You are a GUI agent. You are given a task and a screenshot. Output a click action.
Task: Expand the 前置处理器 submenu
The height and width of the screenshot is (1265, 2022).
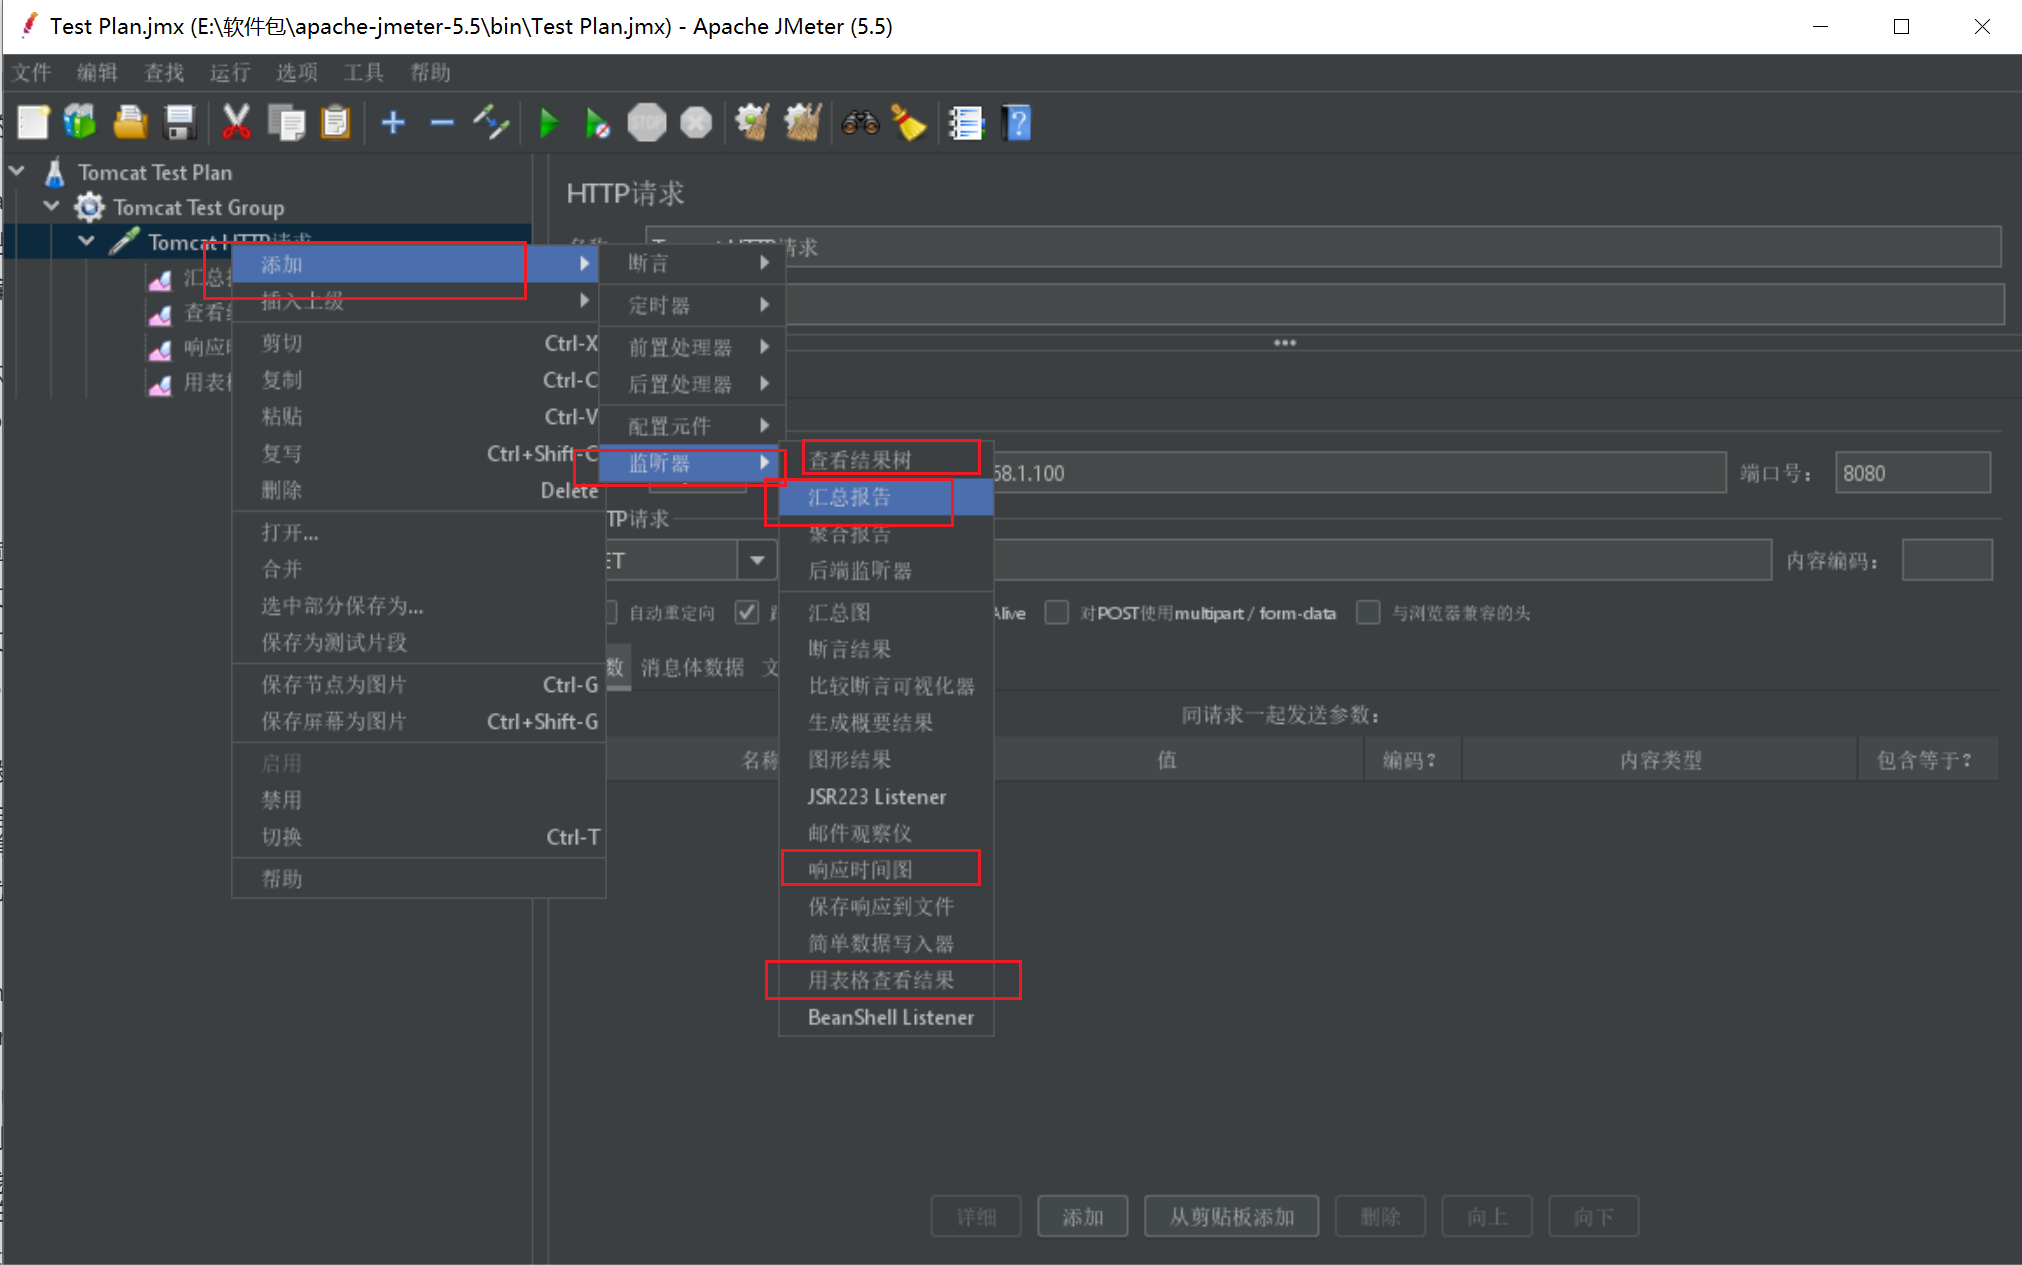pos(692,347)
